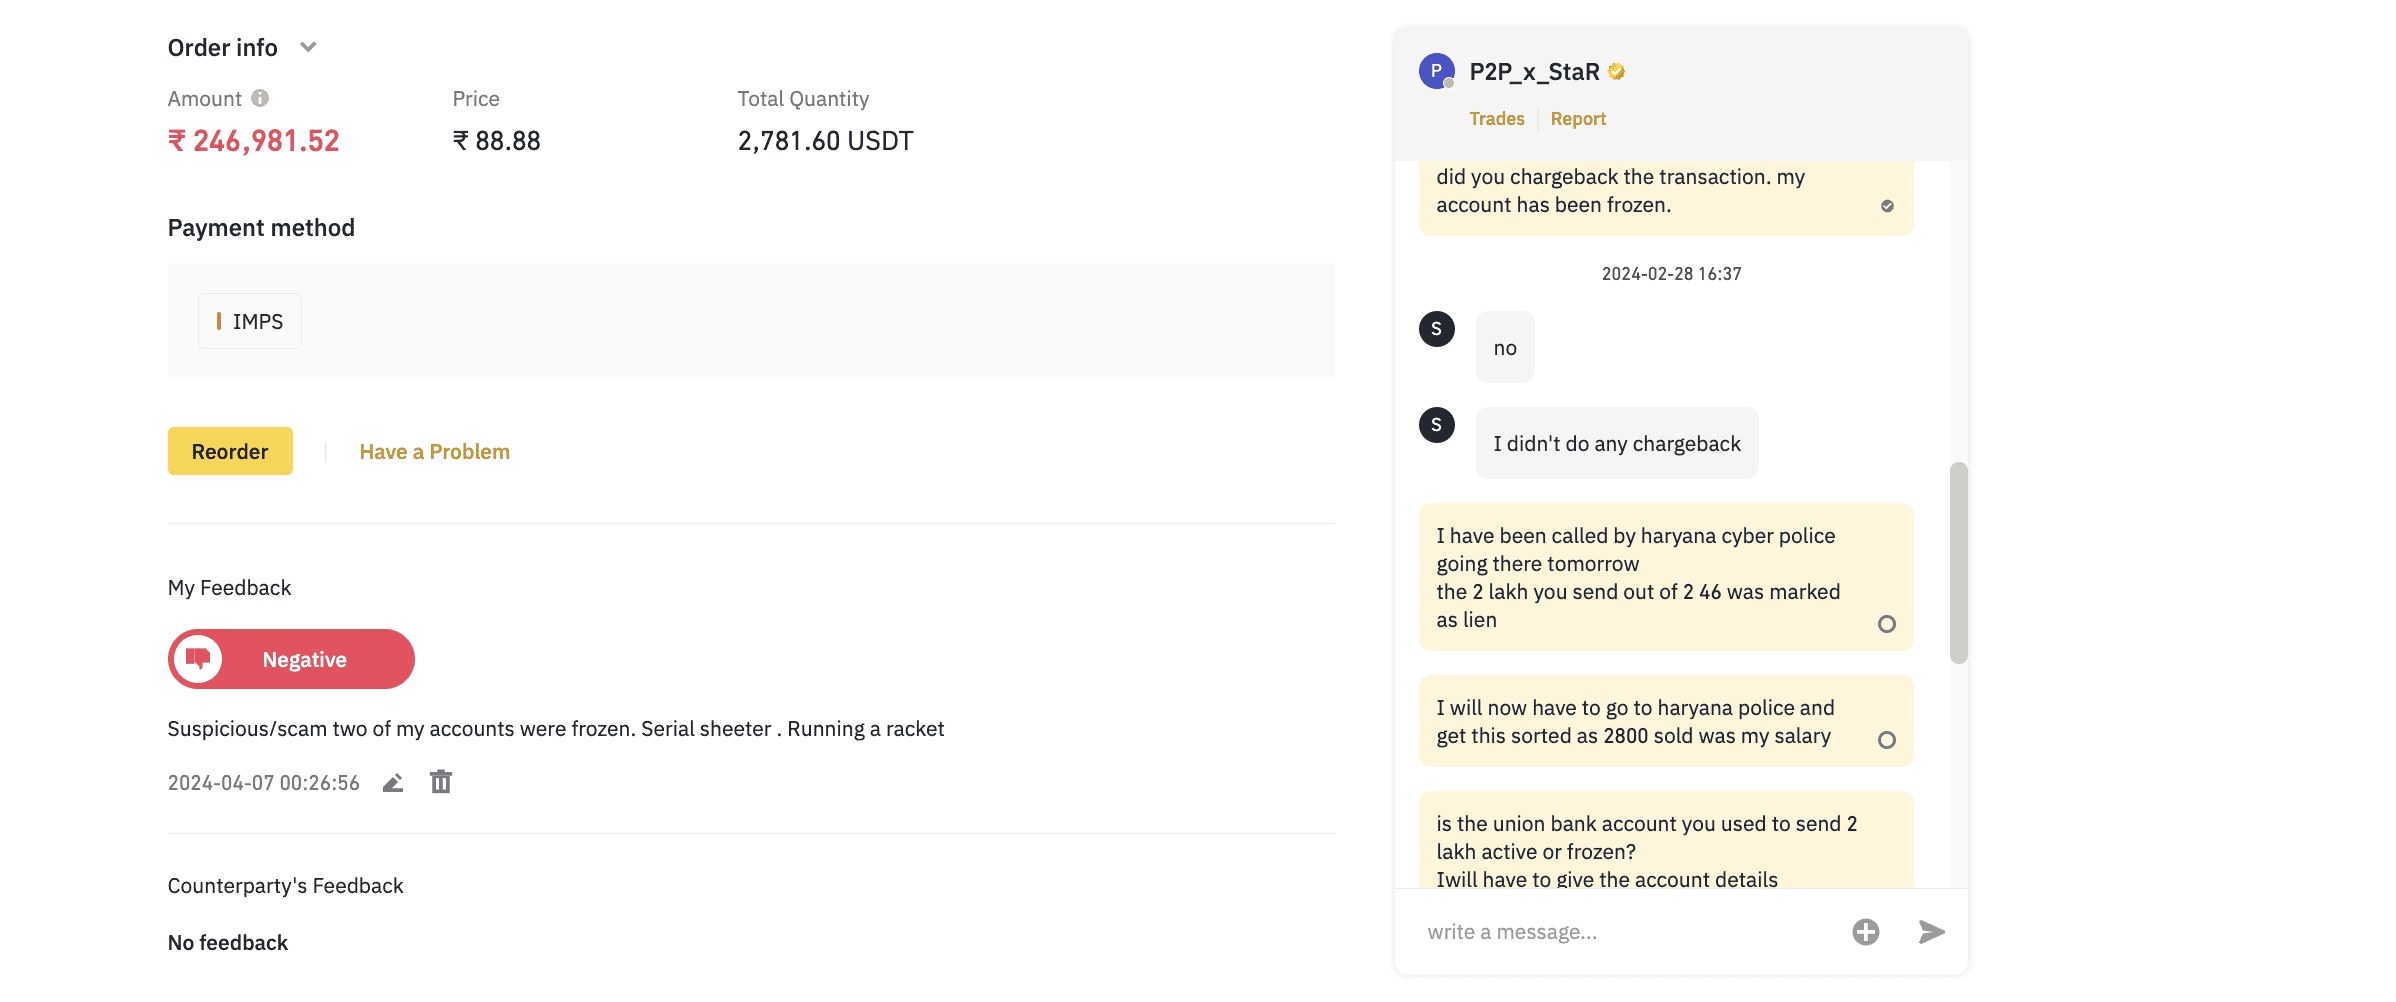Open the Have a Problem link
Viewport: 2396px width, 1002px height.
coord(434,452)
